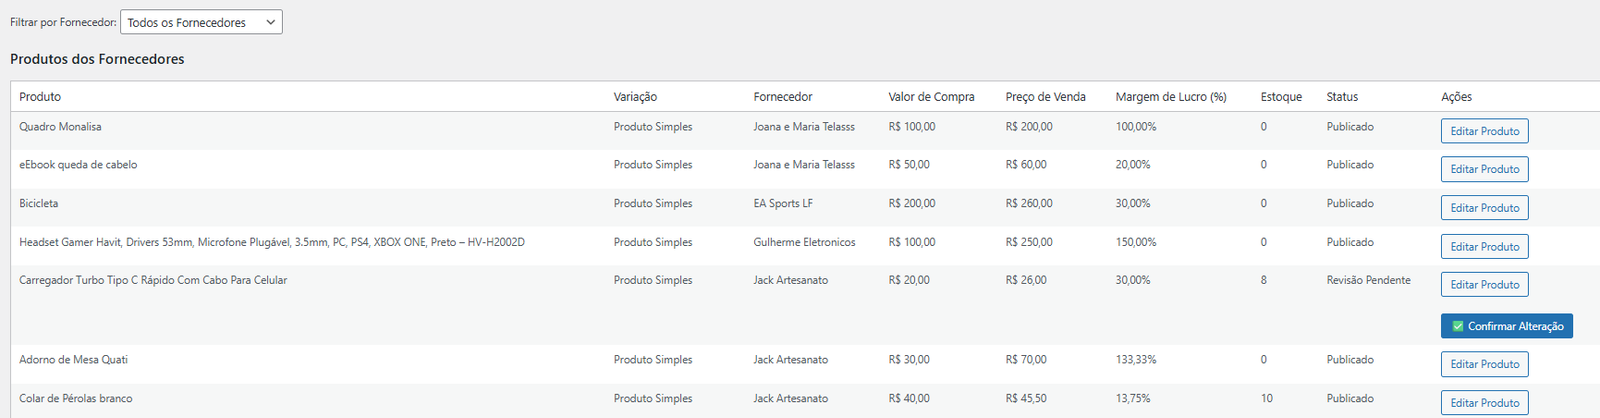Edit the Headset Gamer Havit product

(1485, 246)
